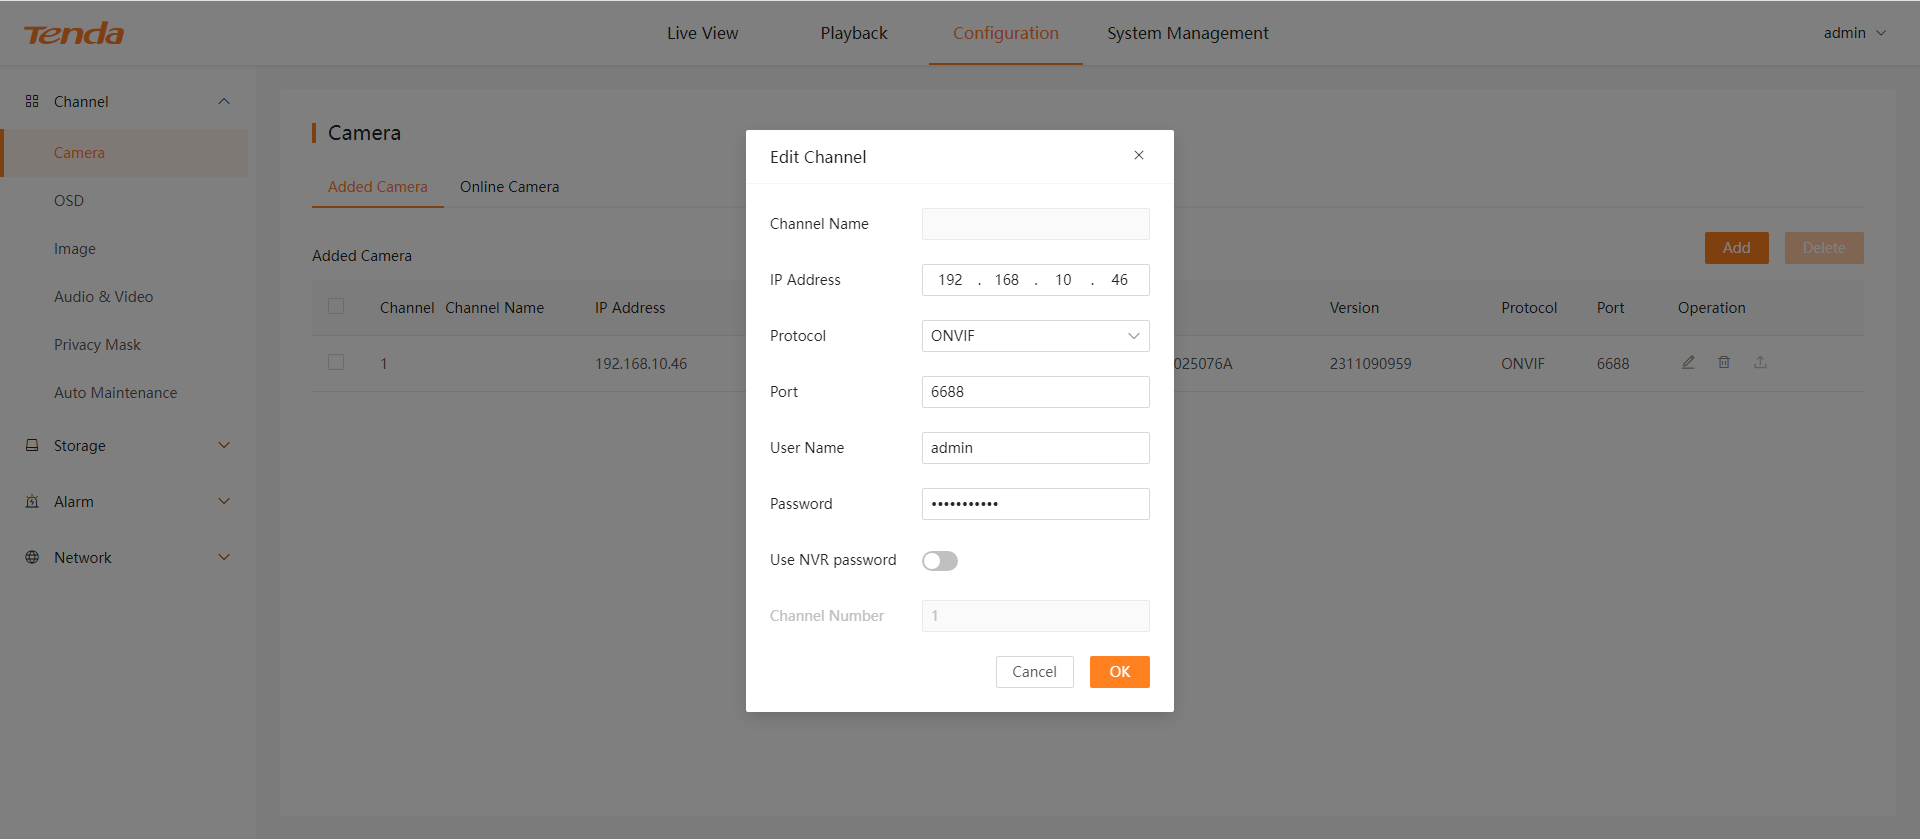Open the Protocol dropdown showing ONVIF

(1035, 336)
